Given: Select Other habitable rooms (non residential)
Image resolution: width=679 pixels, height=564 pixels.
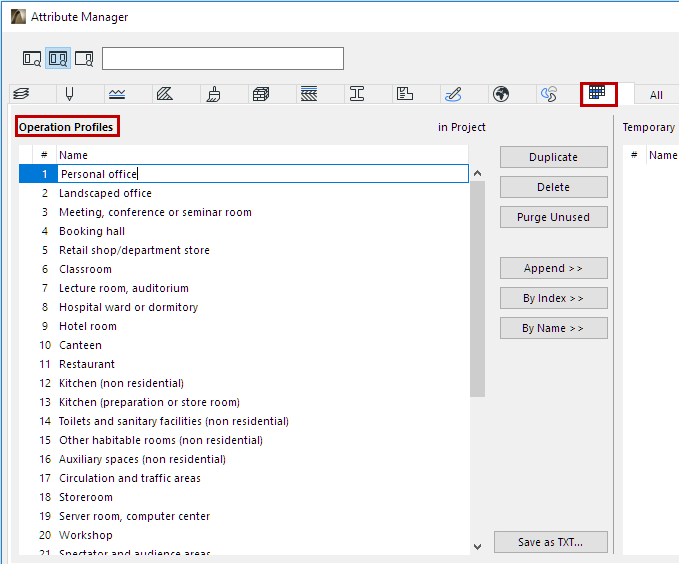Looking at the screenshot, I should (x=244, y=440).
